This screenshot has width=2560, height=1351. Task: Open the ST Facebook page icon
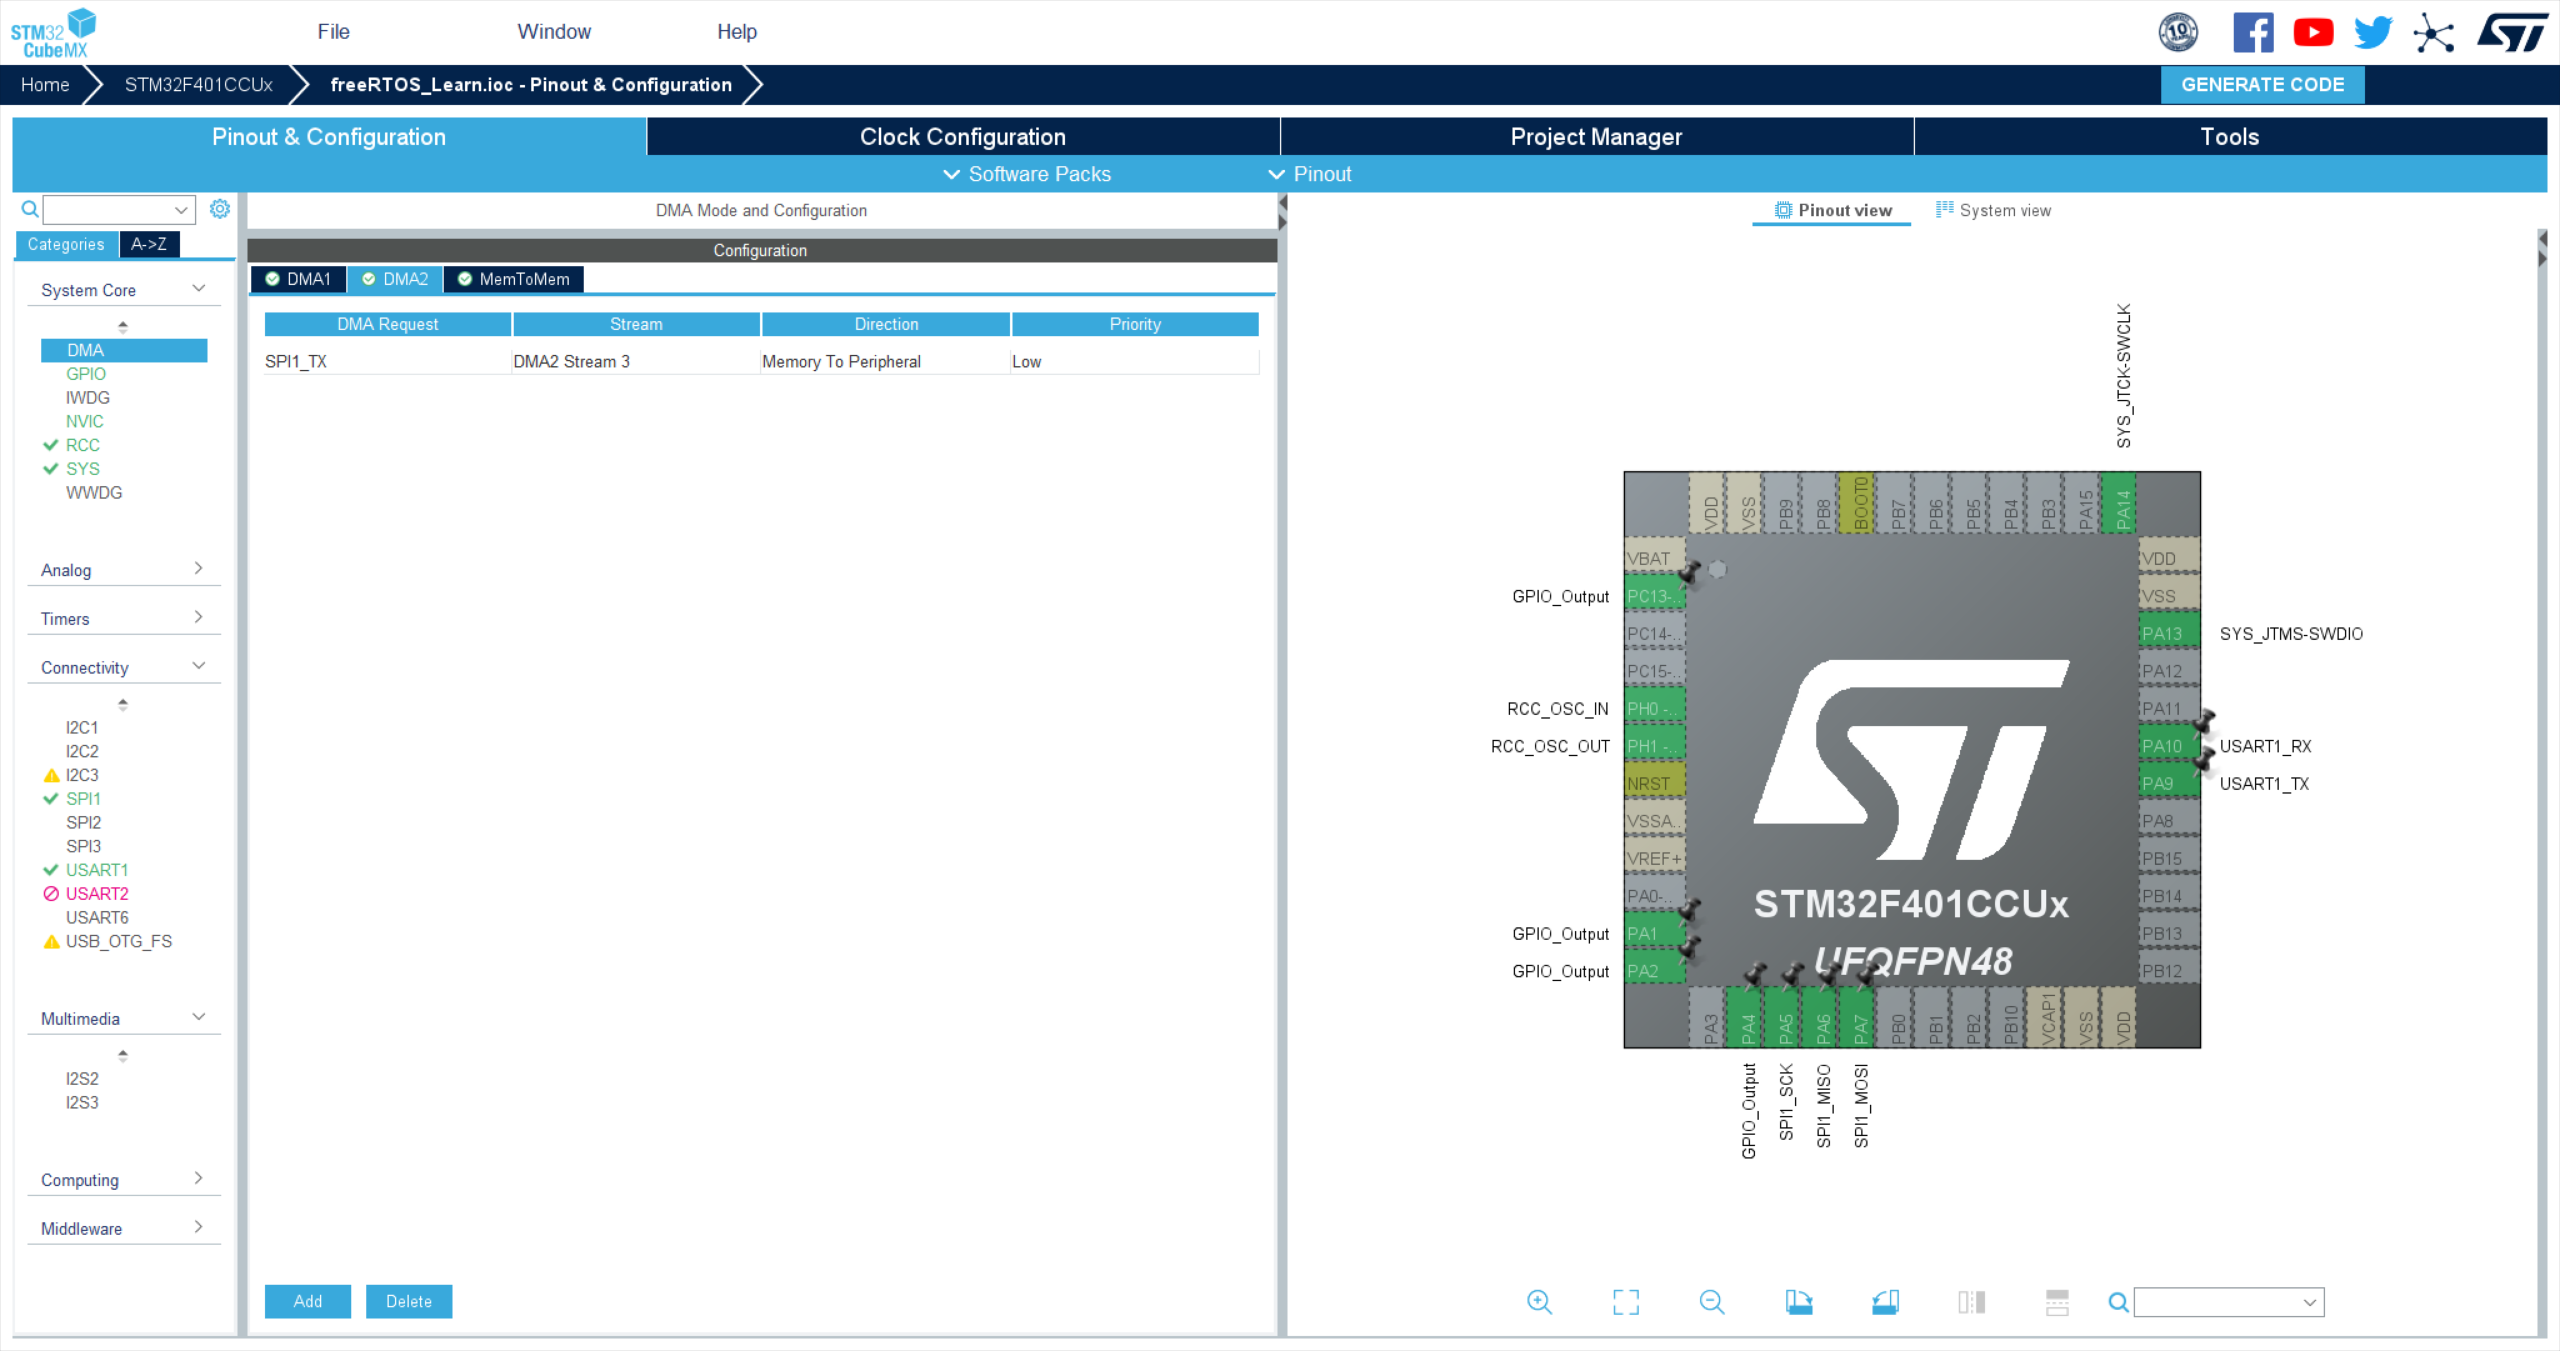pyautogui.click(x=2253, y=33)
